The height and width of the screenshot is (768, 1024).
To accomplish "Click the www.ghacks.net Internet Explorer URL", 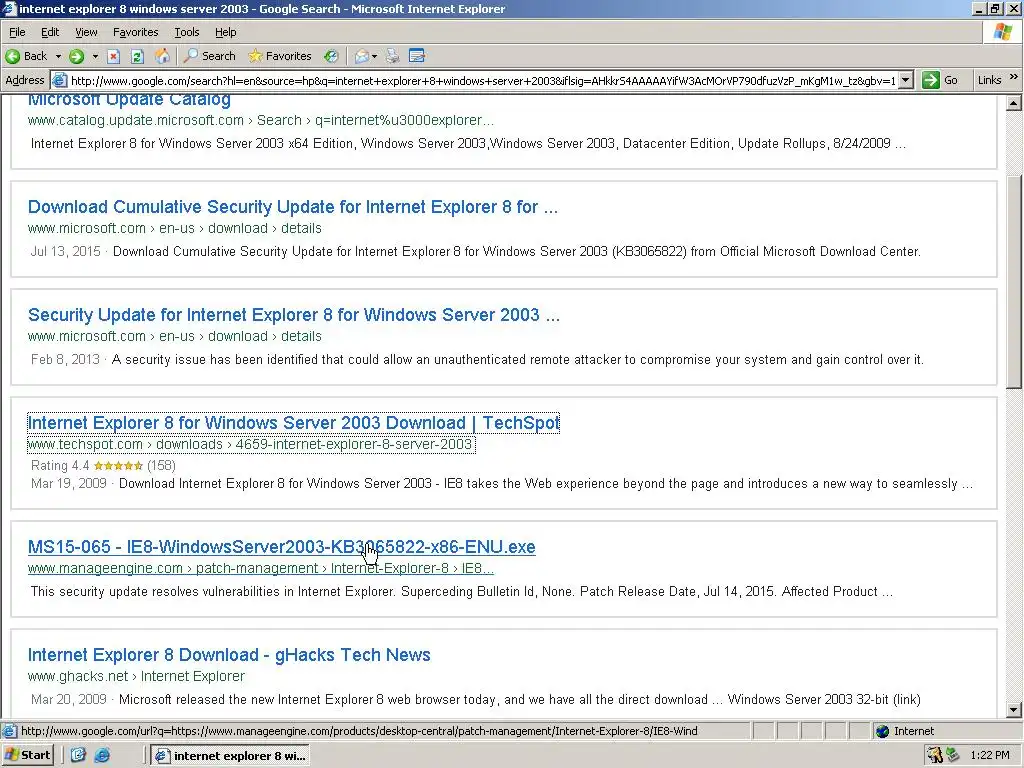I will point(136,677).
